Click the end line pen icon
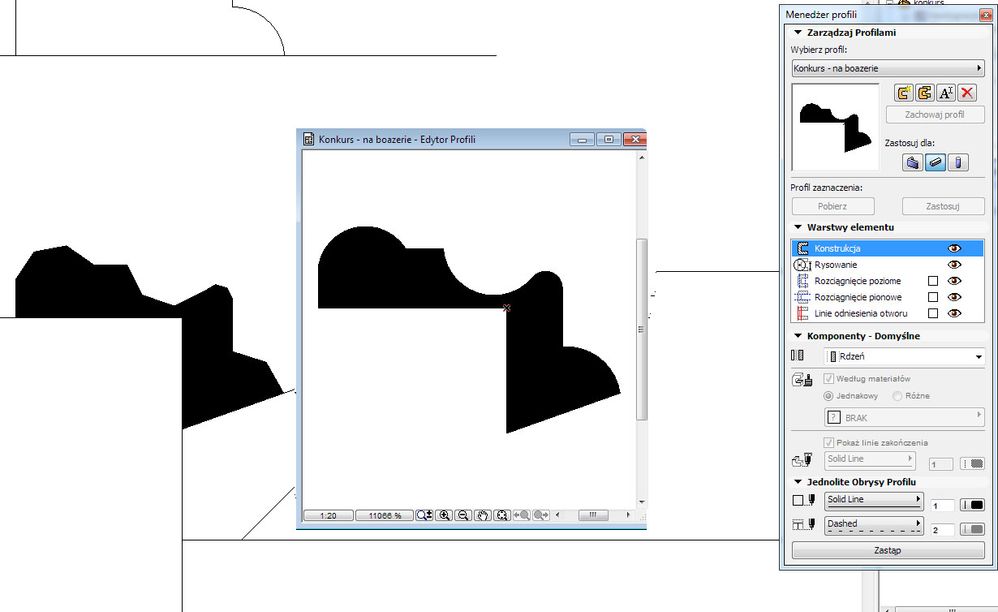Viewport: 998px width, 612px height. pyautogui.click(x=802, y=459)
